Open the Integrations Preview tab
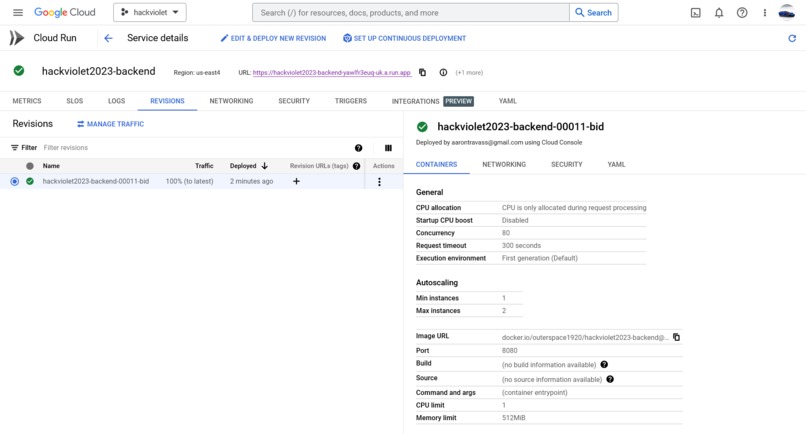This screenshot has height=434, width=806. tap(432, 101)
